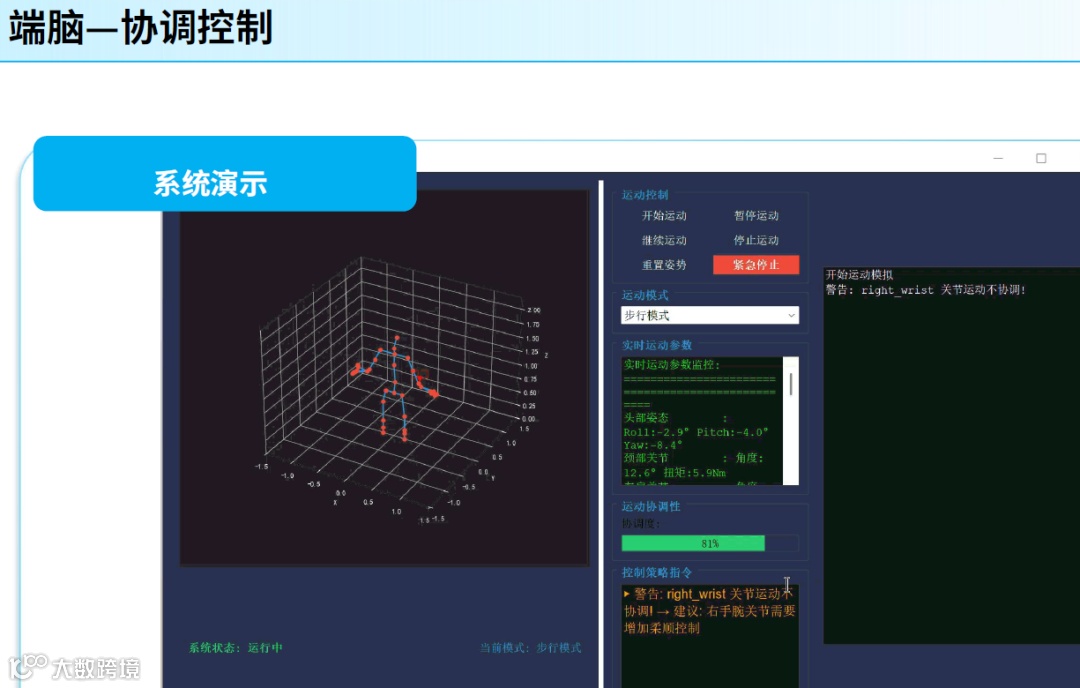The width and height of the screenshot is (1080, 688).
Task: Click the 协调度 81% progress bar
Action: 709,543
